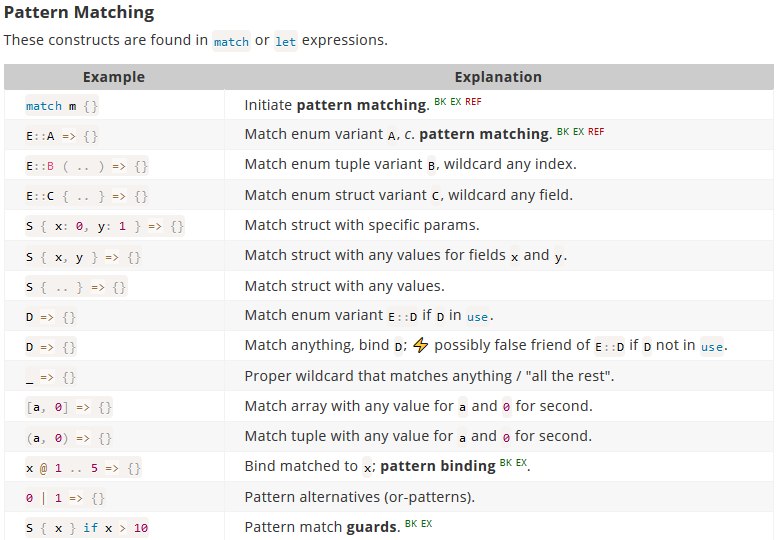
Task: Open REF link in enum variant A row
Action: point(595,131)
